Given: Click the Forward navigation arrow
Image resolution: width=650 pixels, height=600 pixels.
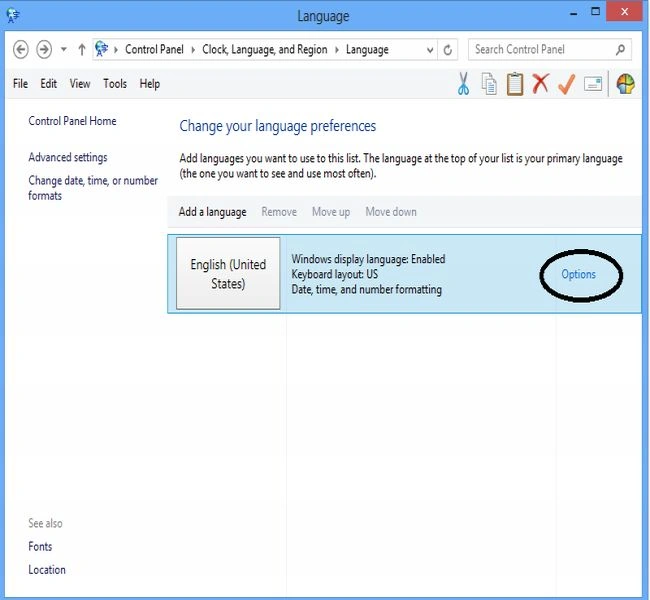Looking at the screenshot, I should [x=44, y=50].
